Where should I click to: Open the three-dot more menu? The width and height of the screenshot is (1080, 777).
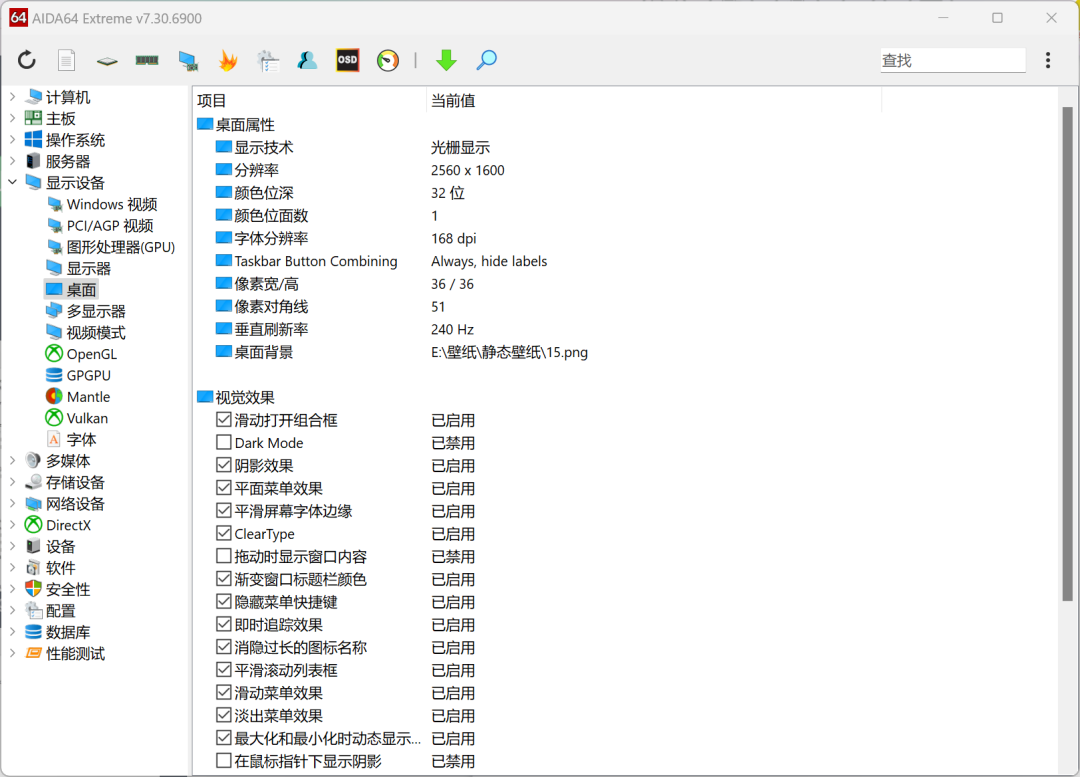1048,61
